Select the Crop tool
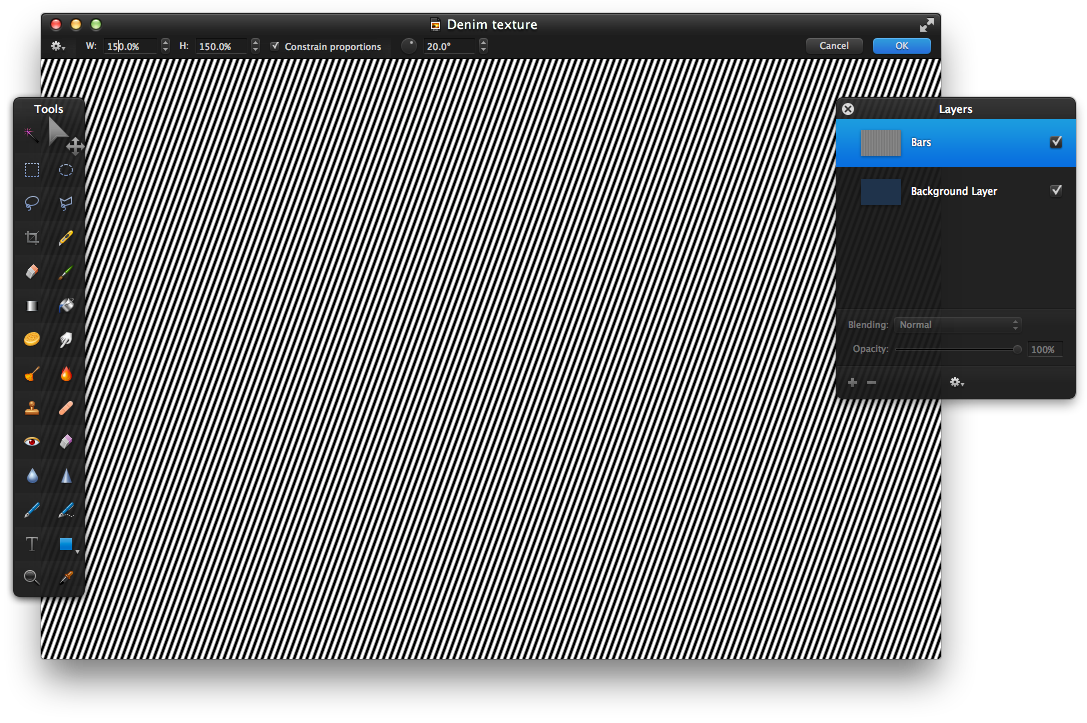This screenshot has width=1087, height=723. tap(32, 238)
